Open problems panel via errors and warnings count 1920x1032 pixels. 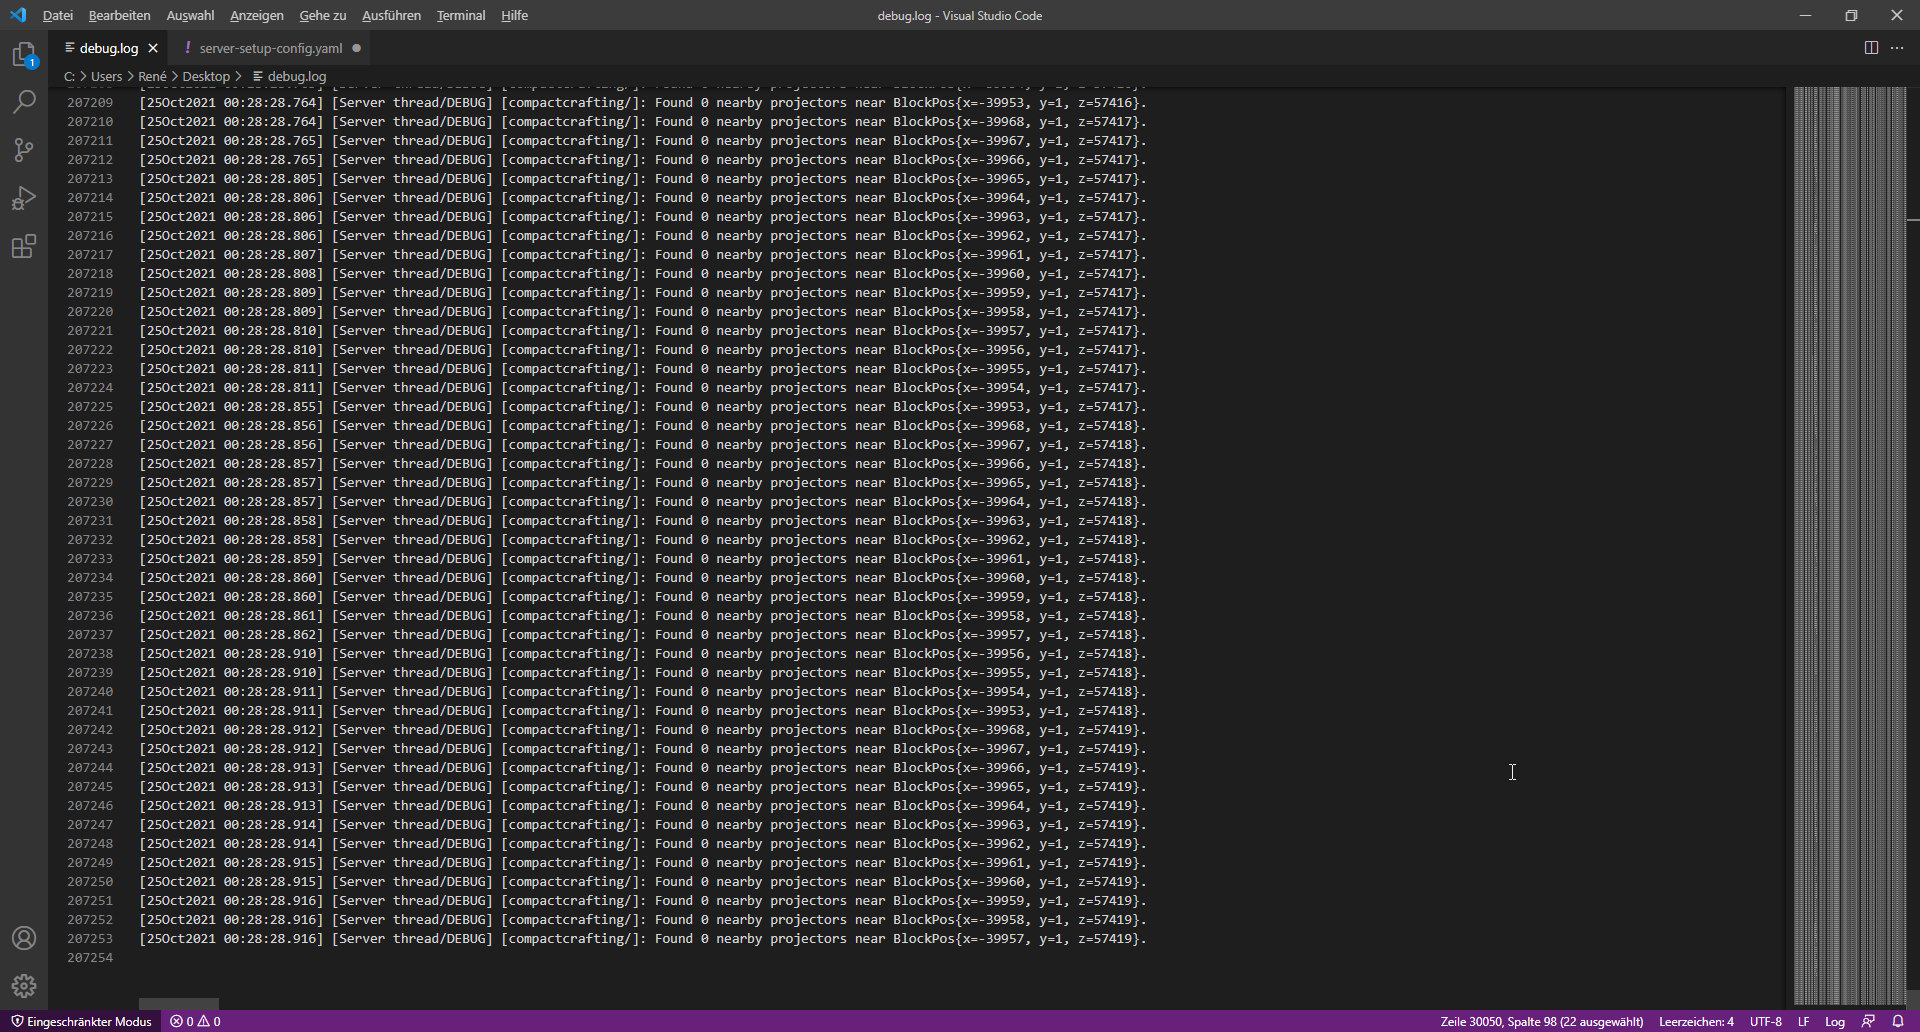point(195,1021)
